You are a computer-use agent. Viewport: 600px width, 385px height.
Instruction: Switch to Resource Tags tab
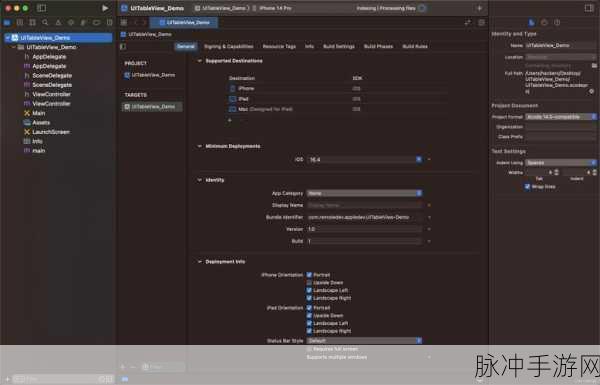279,46
